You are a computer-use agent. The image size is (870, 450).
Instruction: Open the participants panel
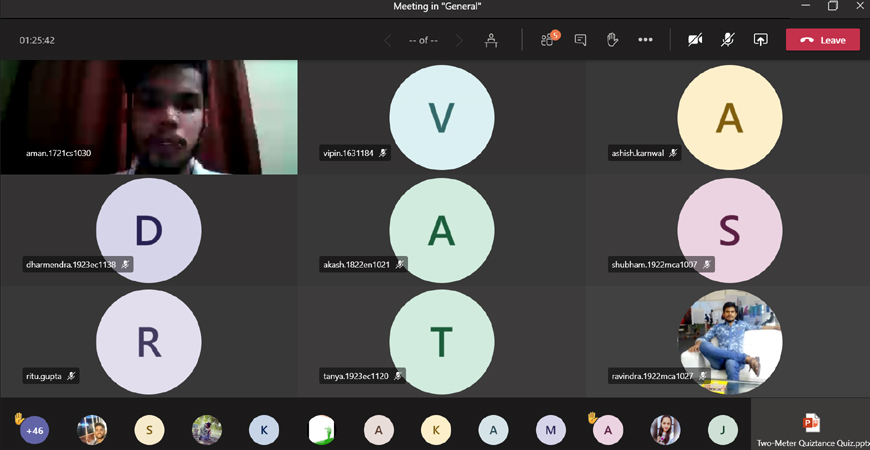tap(547, 40)
